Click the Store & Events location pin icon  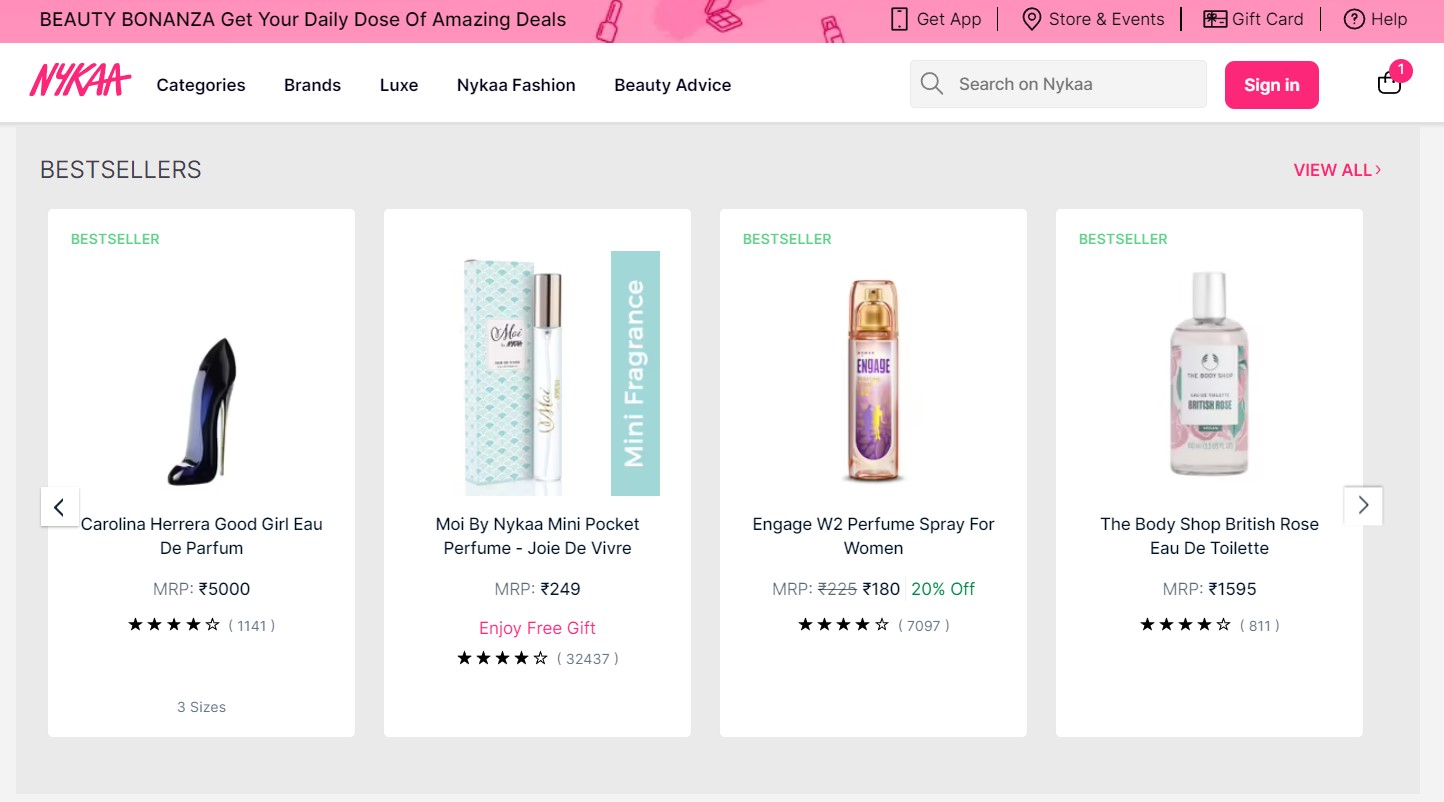pyautogui.click(x=1032, y=19)
